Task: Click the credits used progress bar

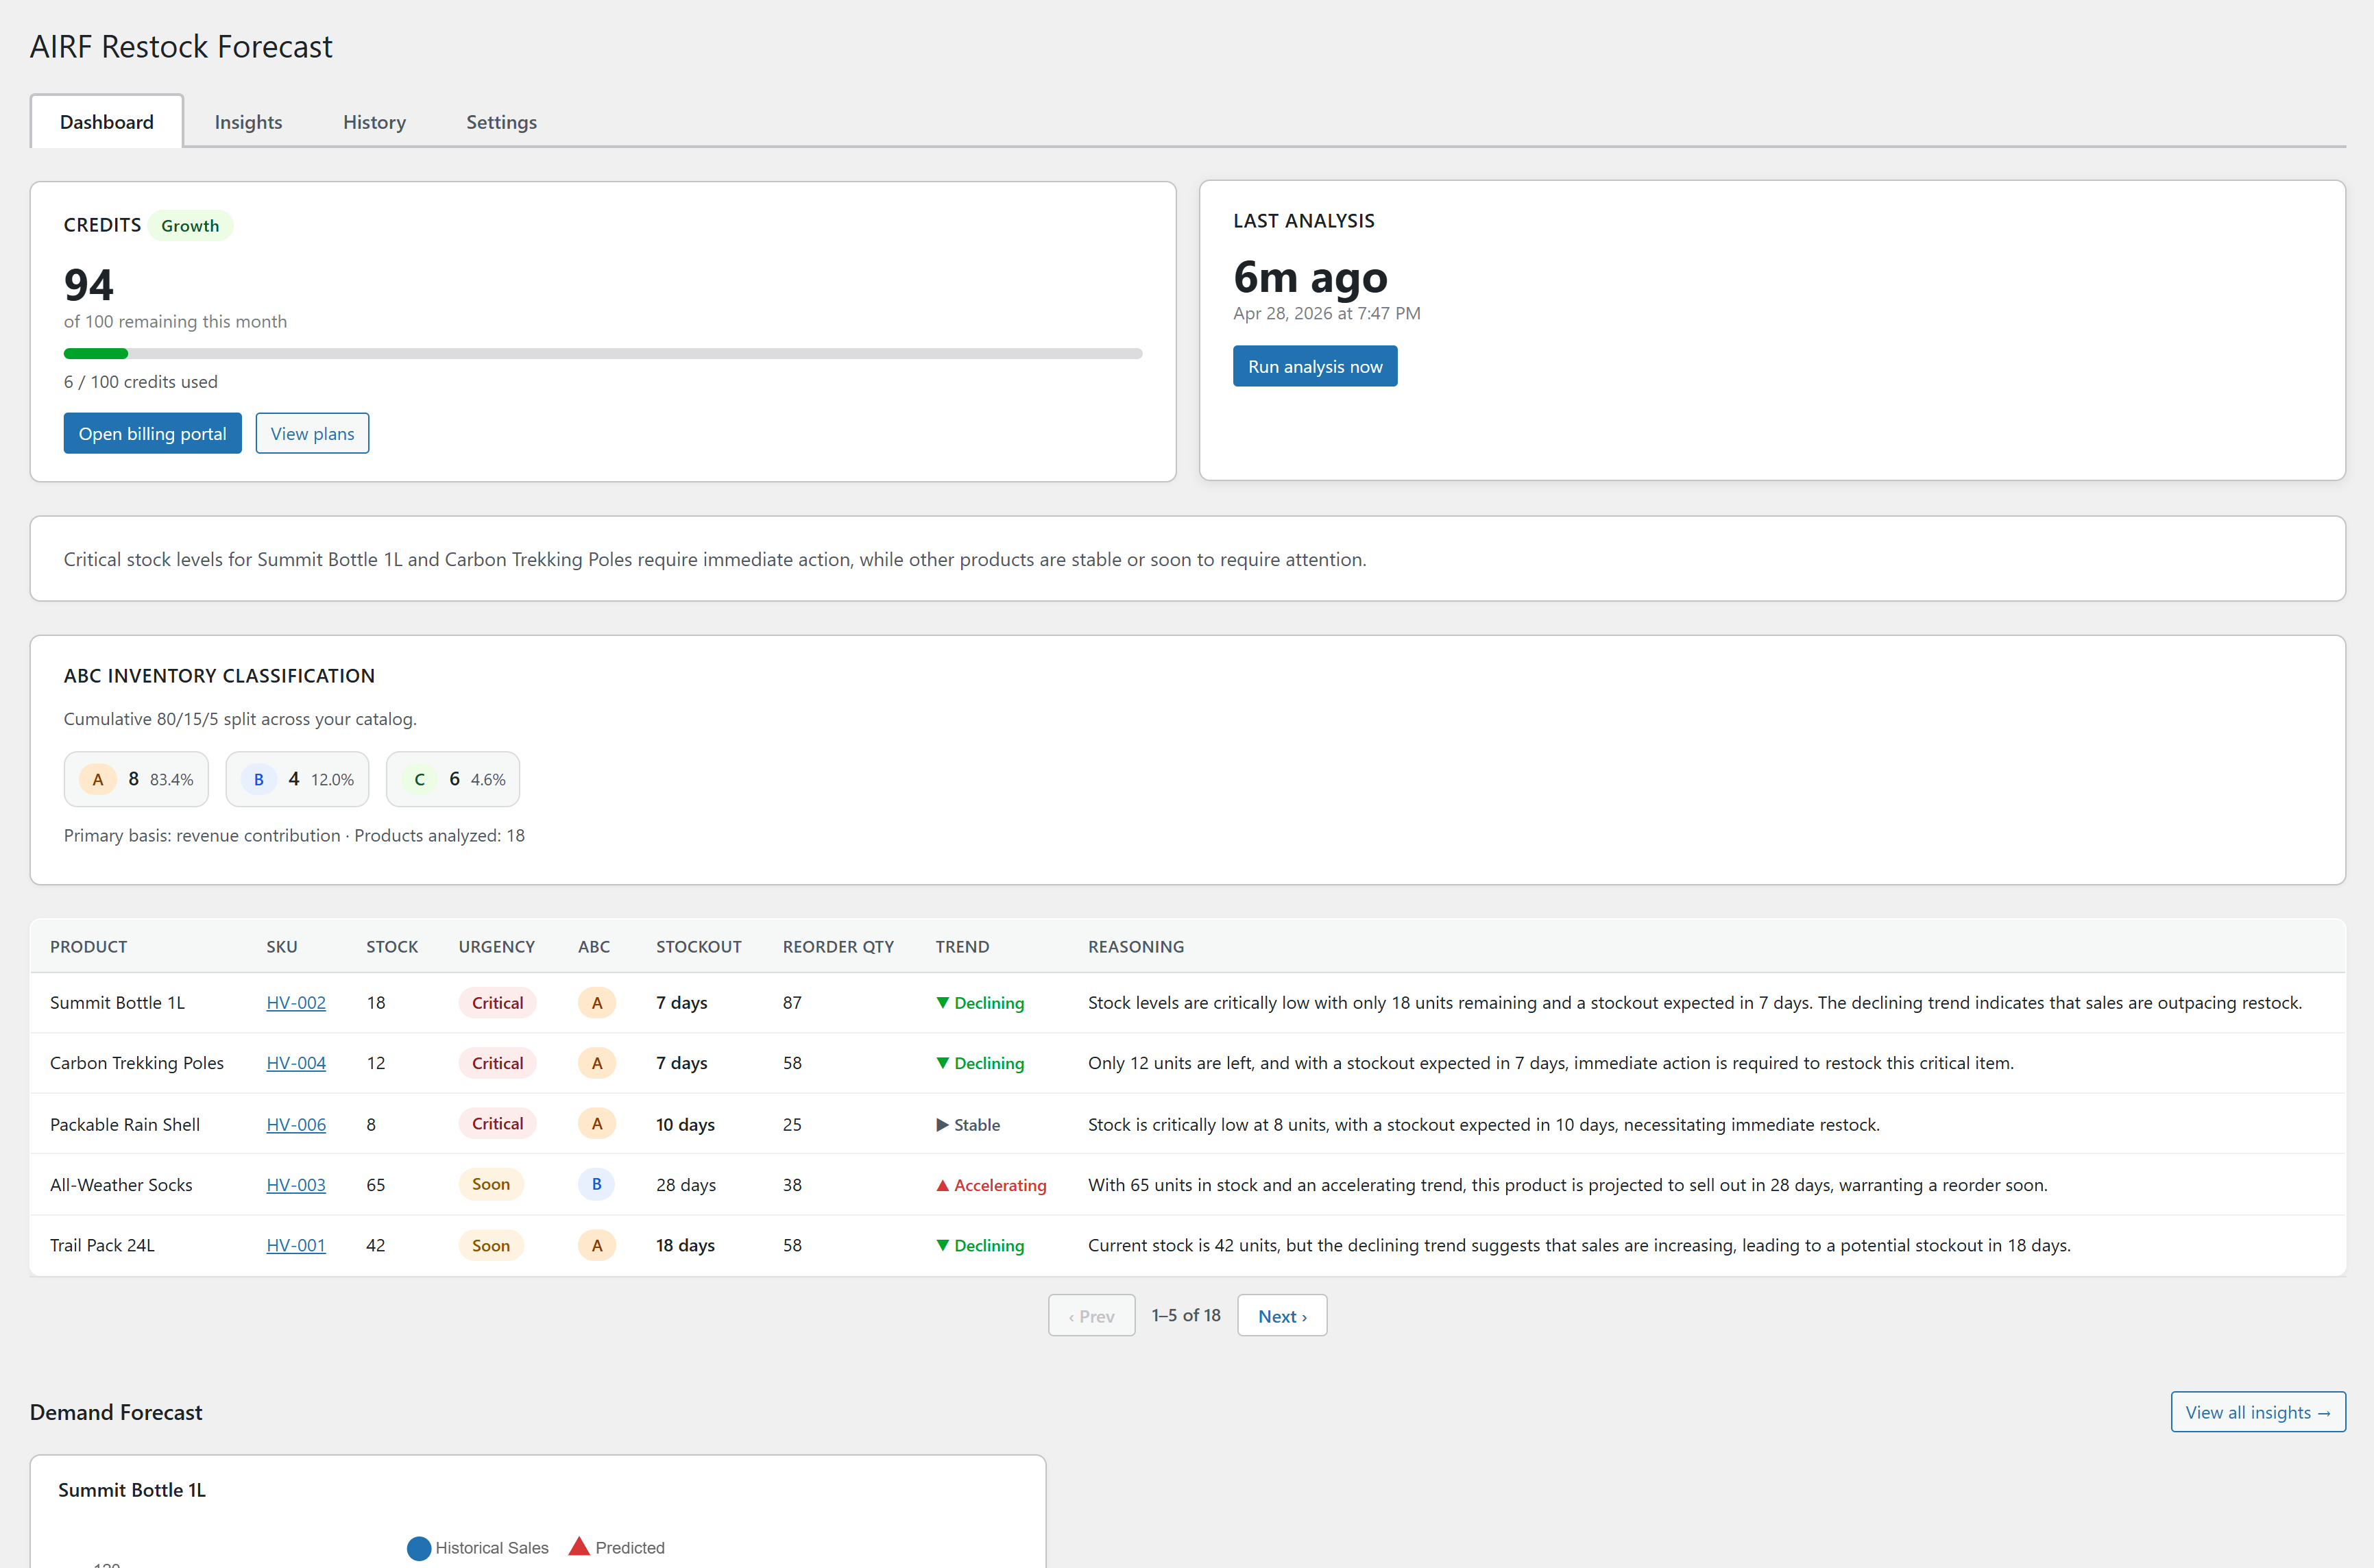Action: coord(603,354)
